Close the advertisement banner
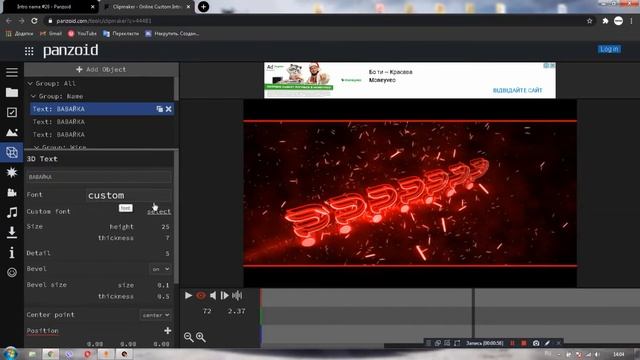Image resolution: width=640 pixels, height=360 pixels. [552, 65]
